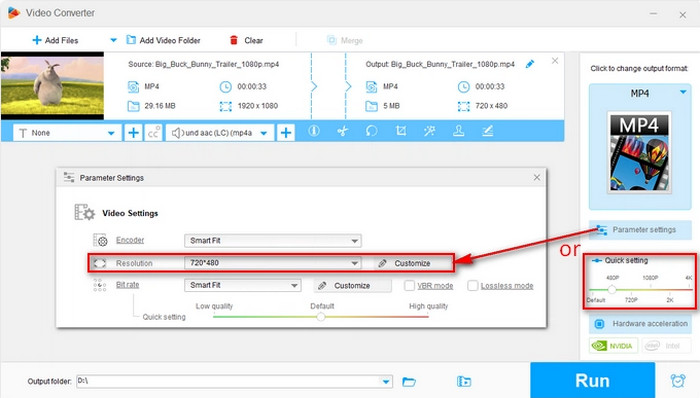The width and height of the screenshot is (700, 398).
Task: Open the subtitle None dropdown
Action: [67, 133]
